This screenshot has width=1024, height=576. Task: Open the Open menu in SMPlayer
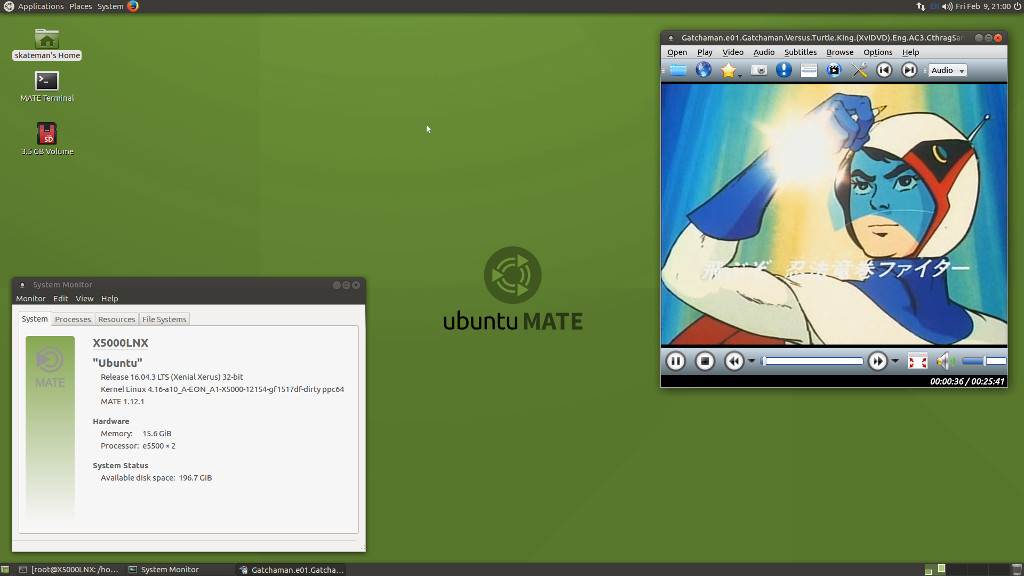(x=677, y=52)
